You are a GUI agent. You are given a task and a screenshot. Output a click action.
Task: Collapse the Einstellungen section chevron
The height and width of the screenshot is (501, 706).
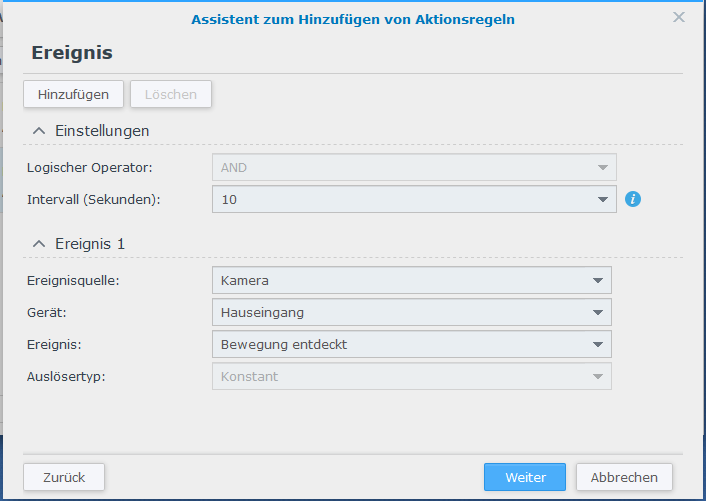pos(39,131)
